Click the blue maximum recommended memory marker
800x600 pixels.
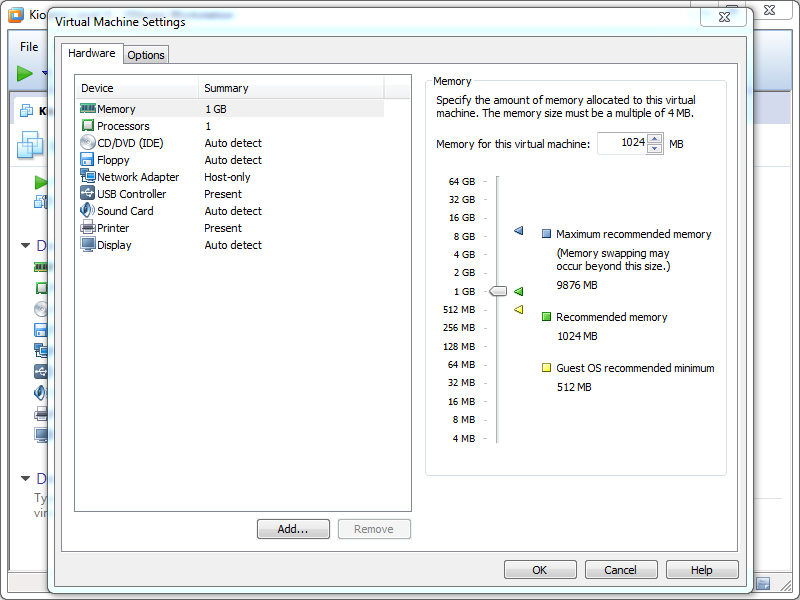pyautogui.click(x=518, y=231)
